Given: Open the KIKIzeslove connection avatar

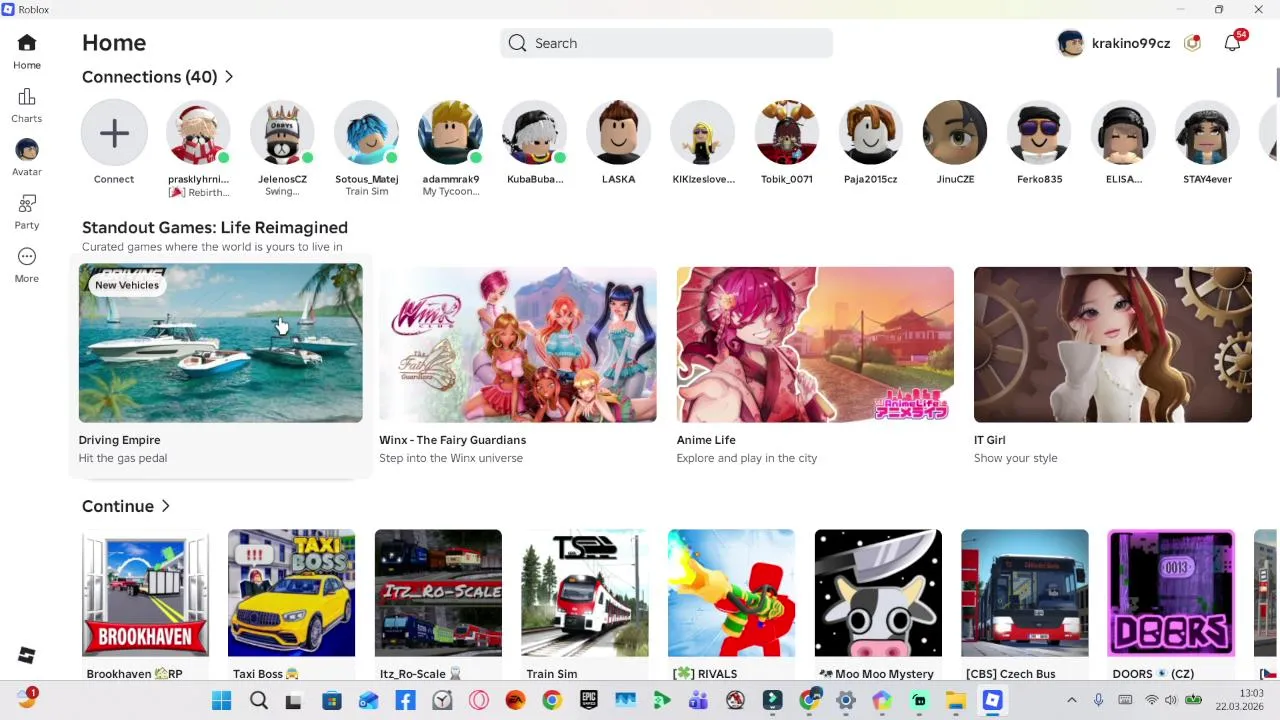Looking at the screenshot, I should 702,132.
